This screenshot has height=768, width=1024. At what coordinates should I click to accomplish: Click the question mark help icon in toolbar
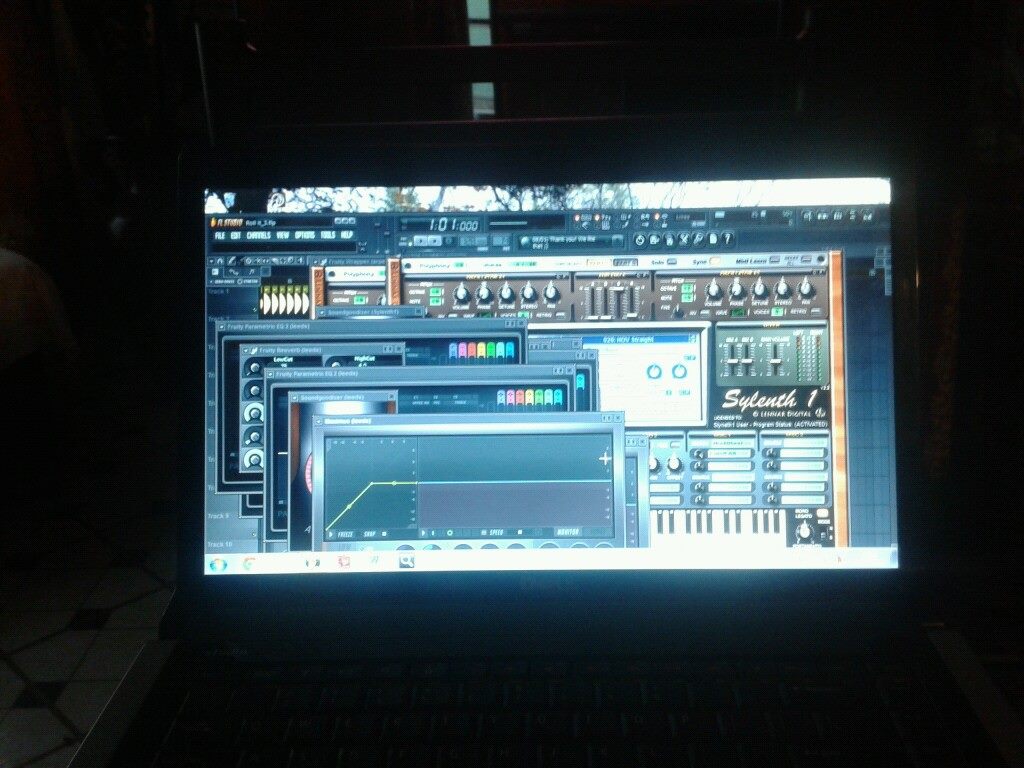(x=727, y=239)
